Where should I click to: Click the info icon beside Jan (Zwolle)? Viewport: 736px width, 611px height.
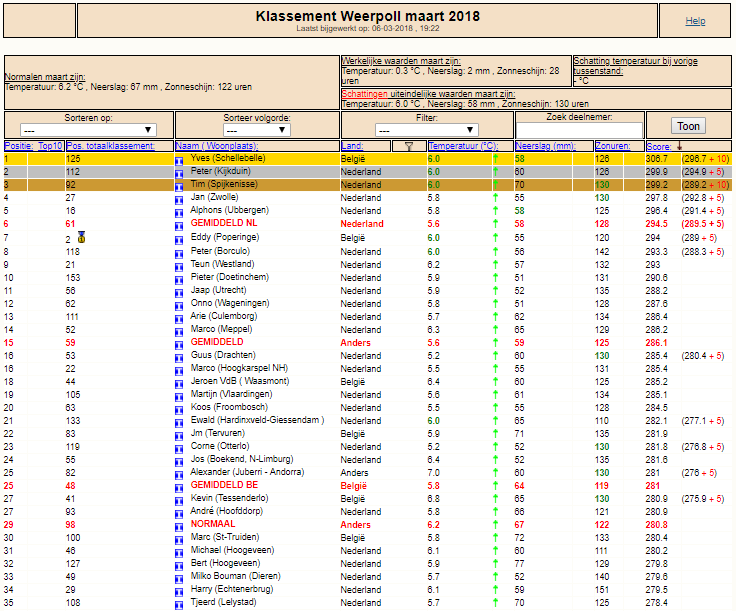(x=179, y=200)
